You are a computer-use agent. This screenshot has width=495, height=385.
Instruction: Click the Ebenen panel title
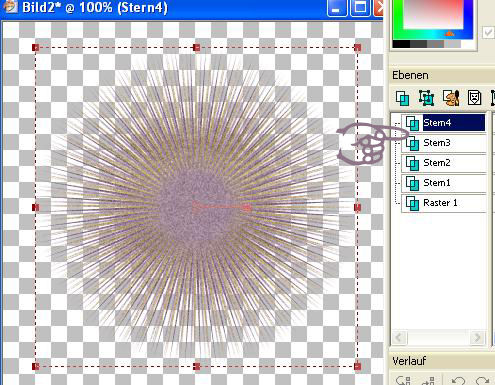[x=410, y=75]
